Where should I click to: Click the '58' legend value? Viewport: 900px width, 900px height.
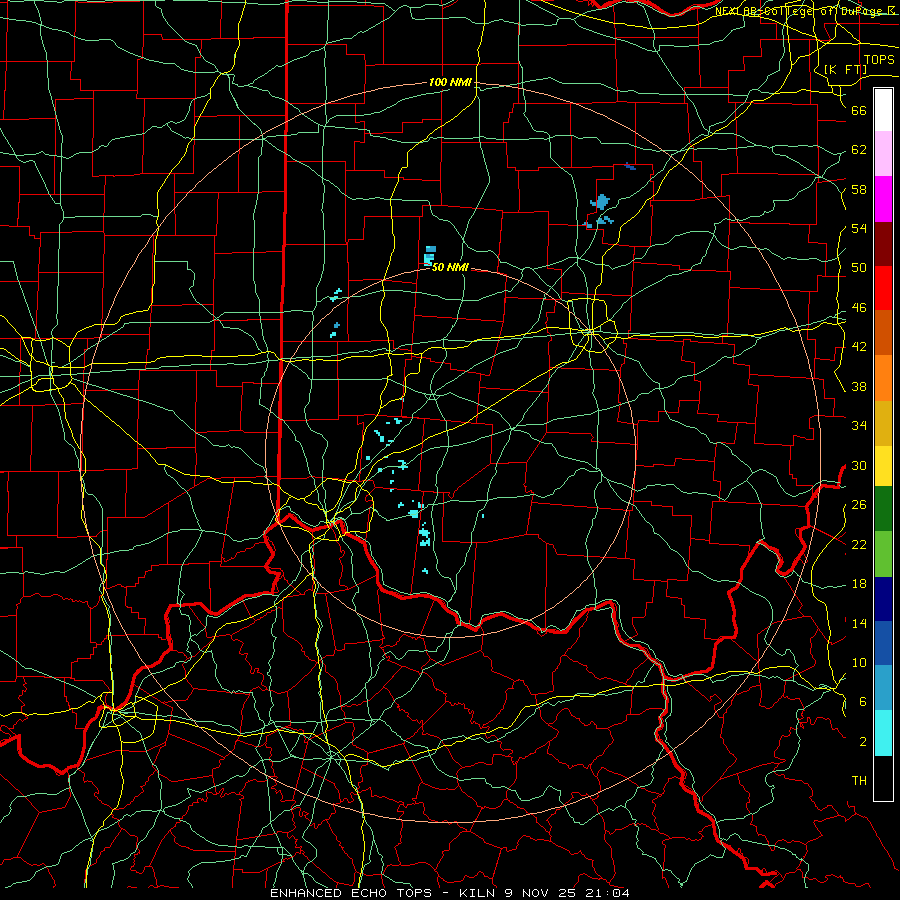(859, 189)
